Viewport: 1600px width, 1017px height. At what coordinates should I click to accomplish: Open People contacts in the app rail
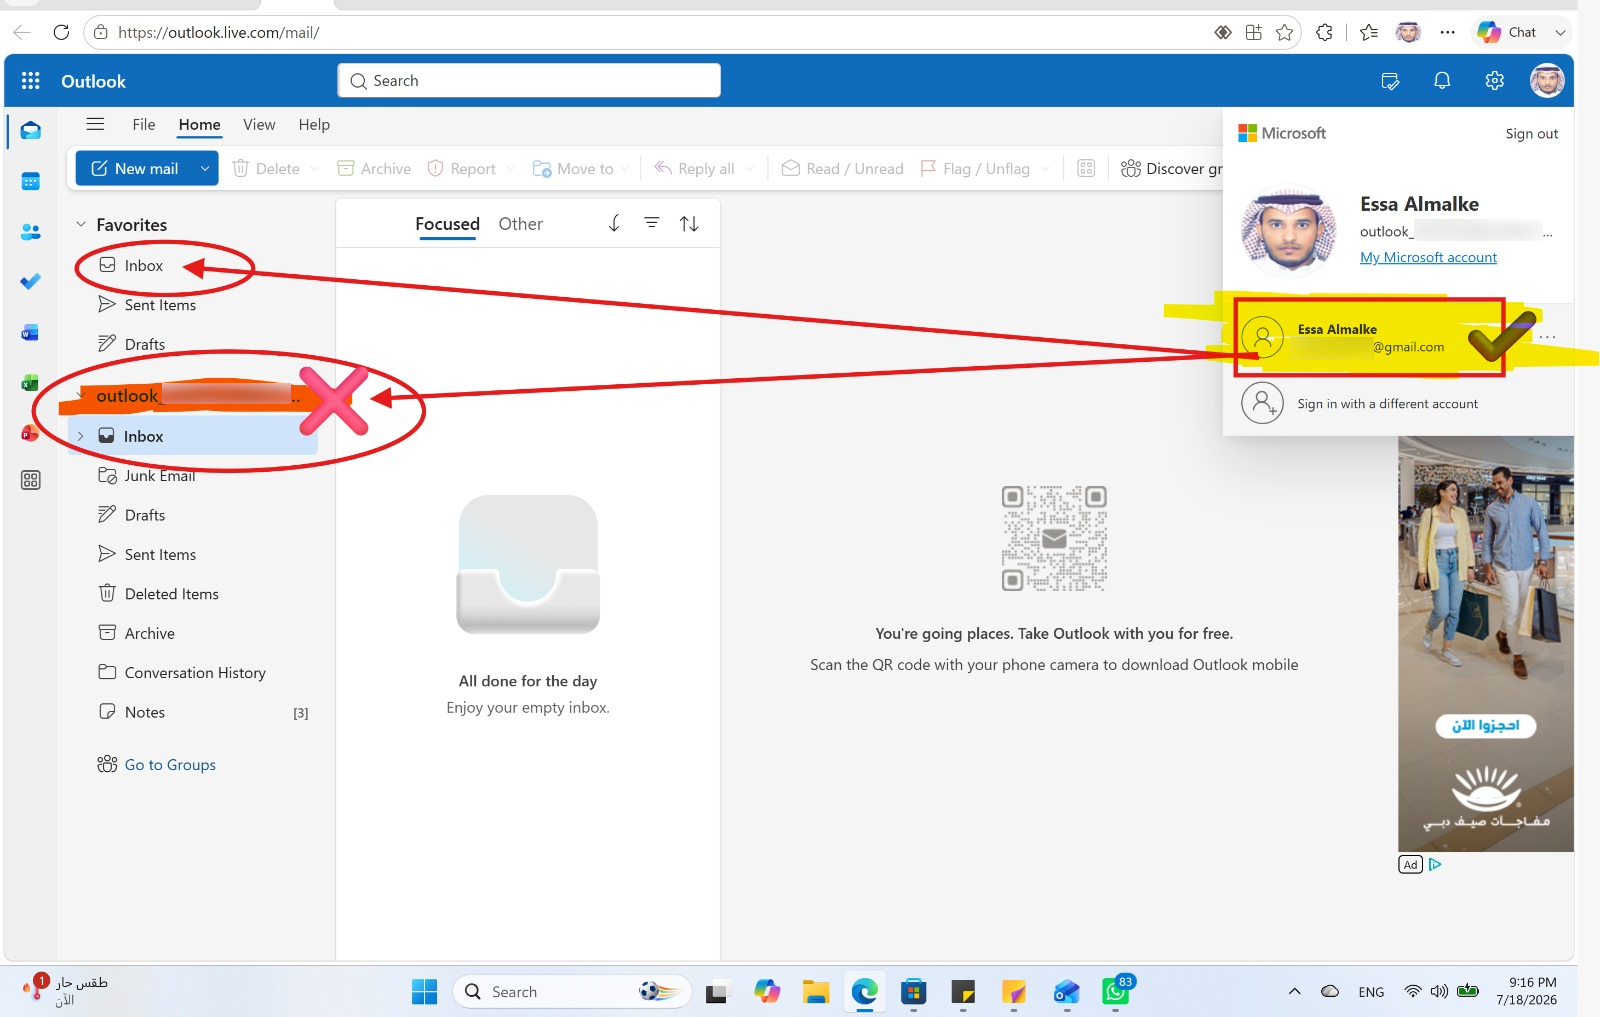[31, 232]
